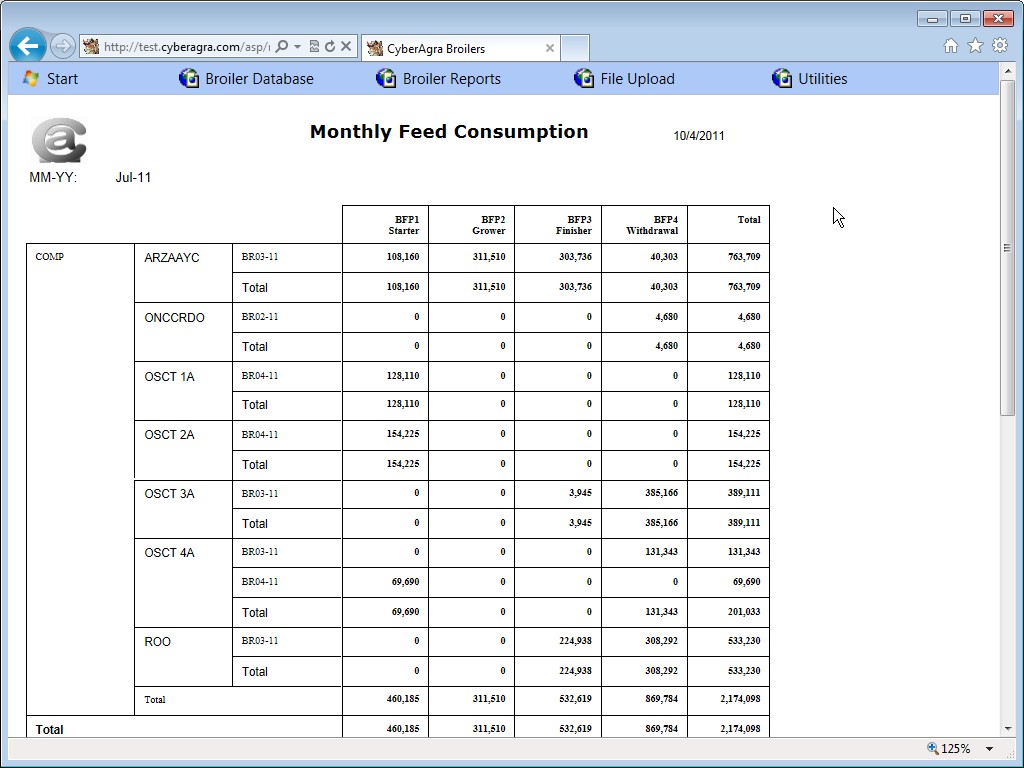The width and height of the screenshot is (1024, 768).
Task: Open the Start menu item
Action: [x=50, y=79]
